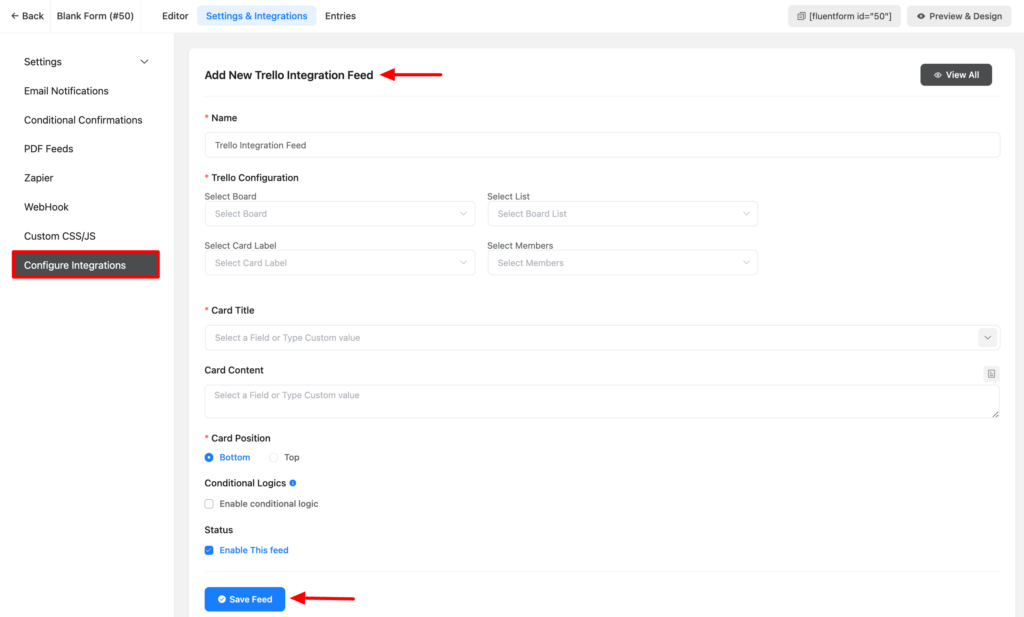Click the Conditional Logics info icon

pos(290,483)
